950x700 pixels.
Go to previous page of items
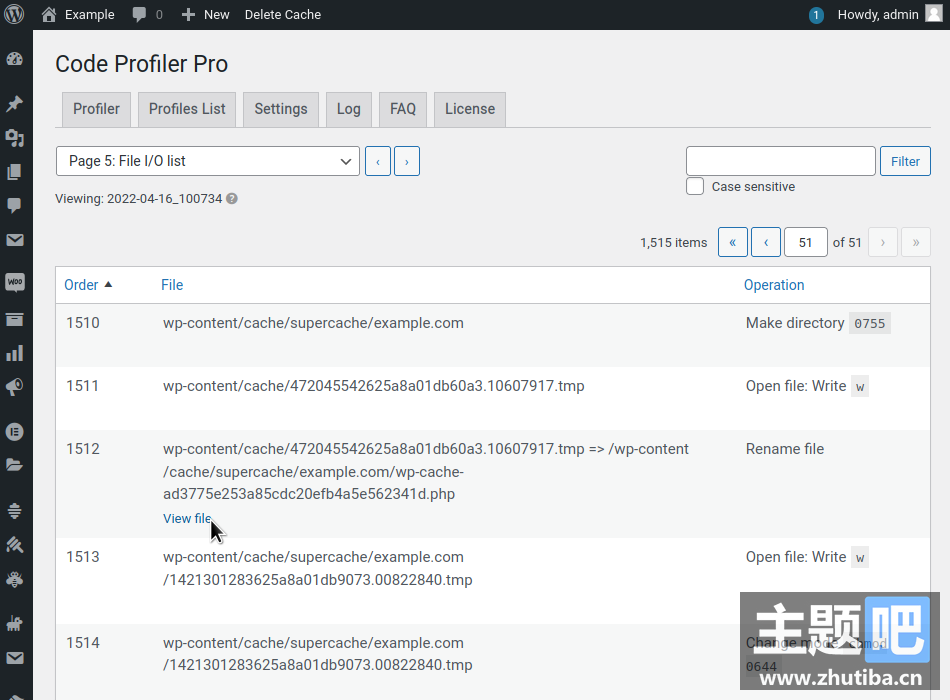click(766, 242)
